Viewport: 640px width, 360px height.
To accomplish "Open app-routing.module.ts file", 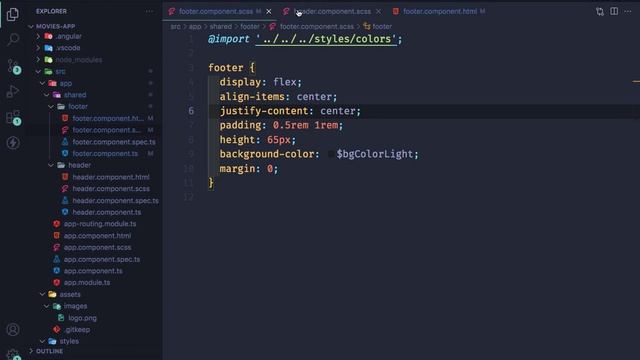I will [x=100, y=224].
